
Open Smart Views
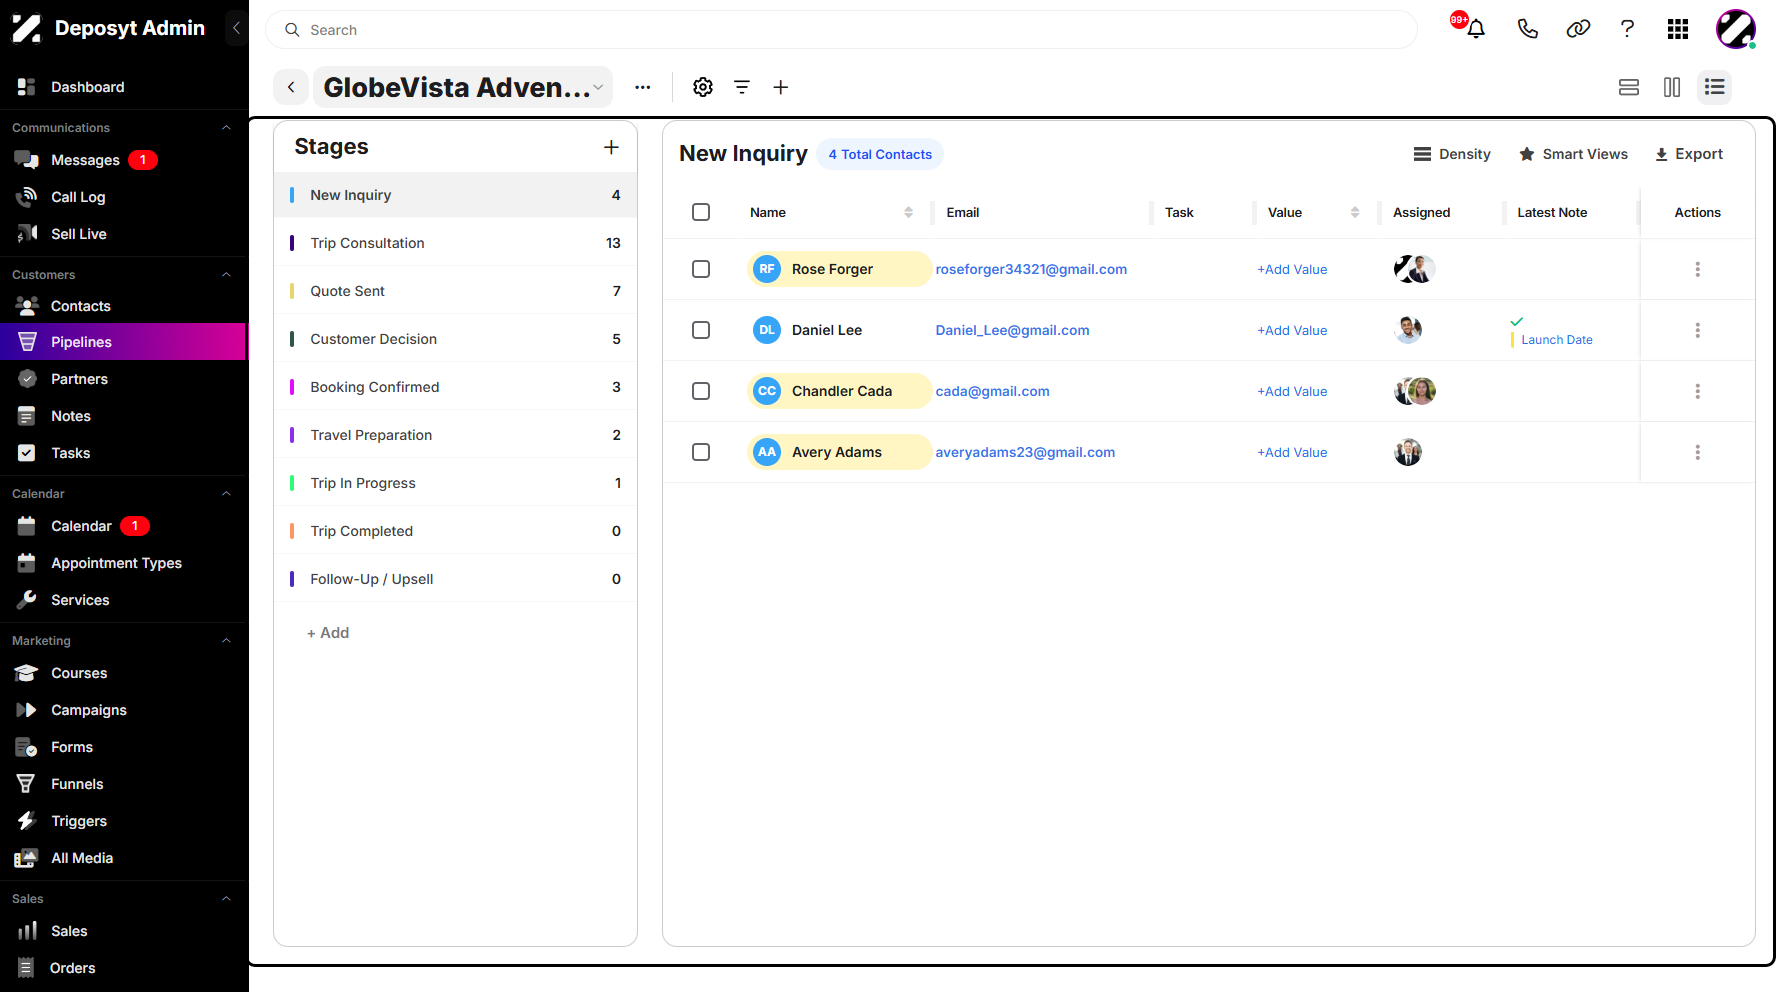click(x=1573, y=154)
